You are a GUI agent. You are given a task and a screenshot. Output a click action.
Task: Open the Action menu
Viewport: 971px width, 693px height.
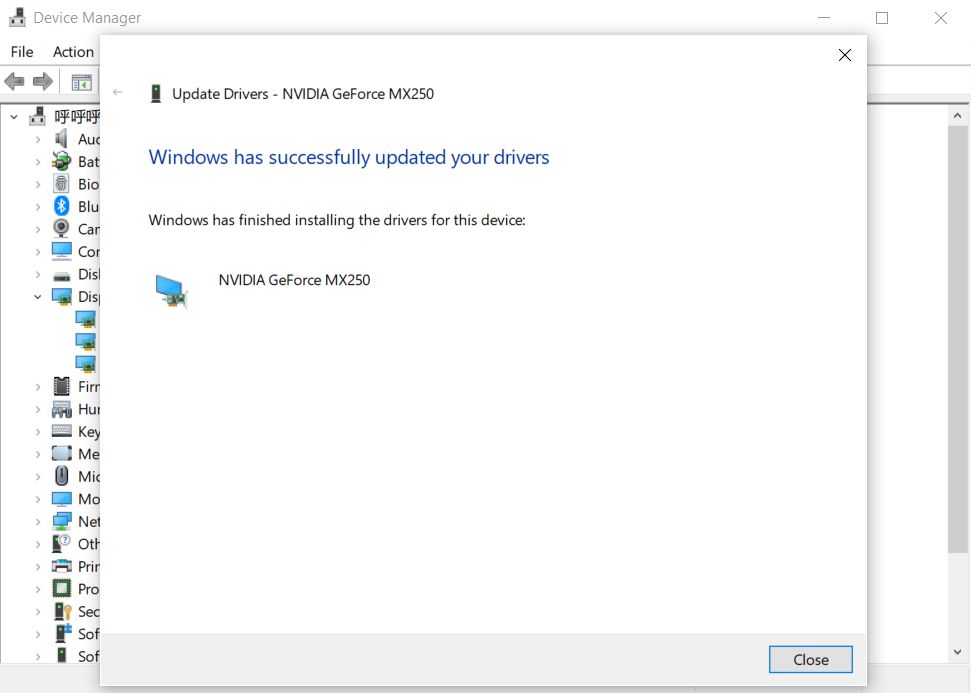click(73, 52)
